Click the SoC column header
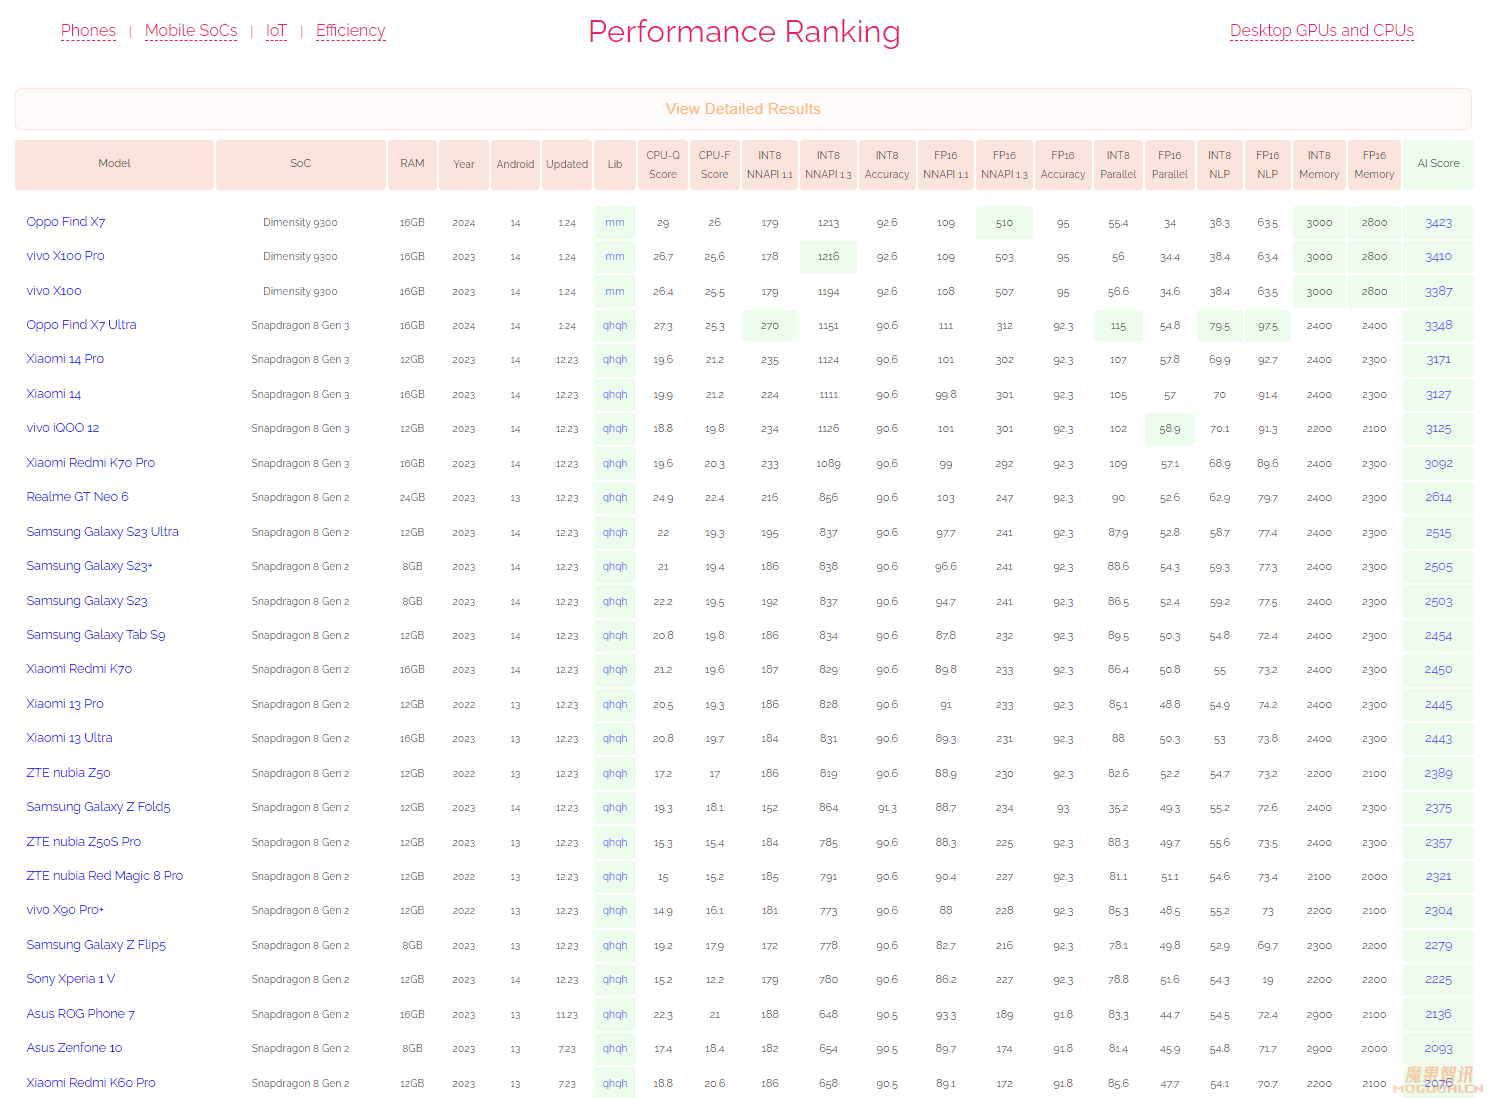1492x1098 pixels. click(300, 164)
